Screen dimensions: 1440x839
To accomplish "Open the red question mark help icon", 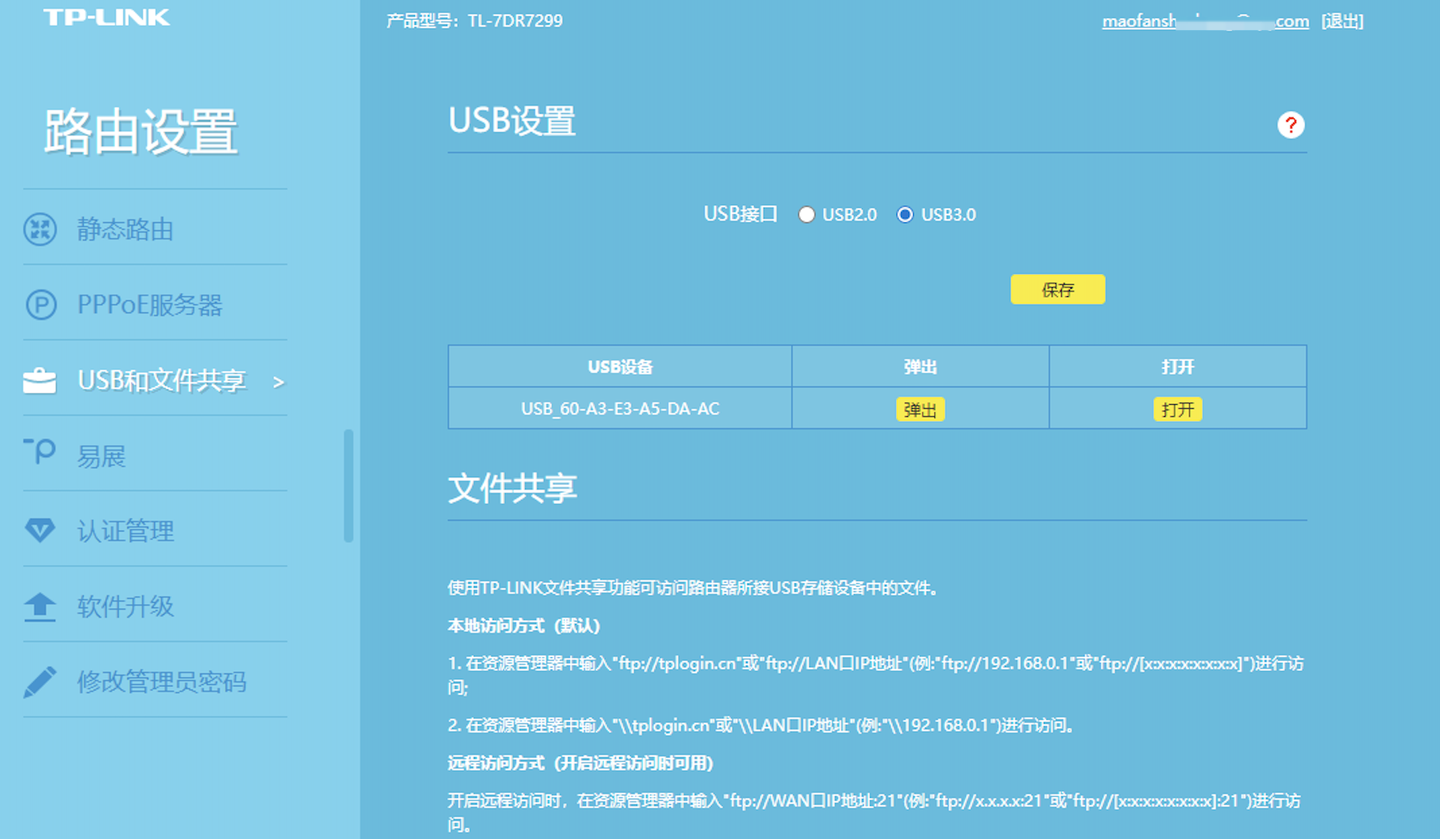I will click(x=1291, y=125).
